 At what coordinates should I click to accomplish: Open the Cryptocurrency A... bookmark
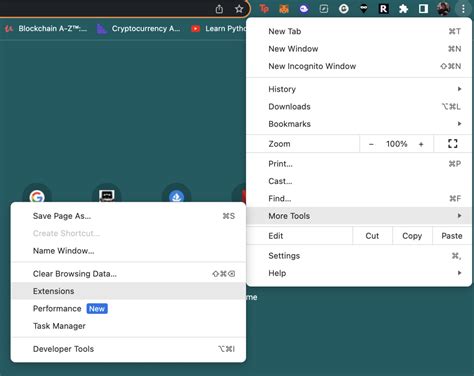(138, 29)
